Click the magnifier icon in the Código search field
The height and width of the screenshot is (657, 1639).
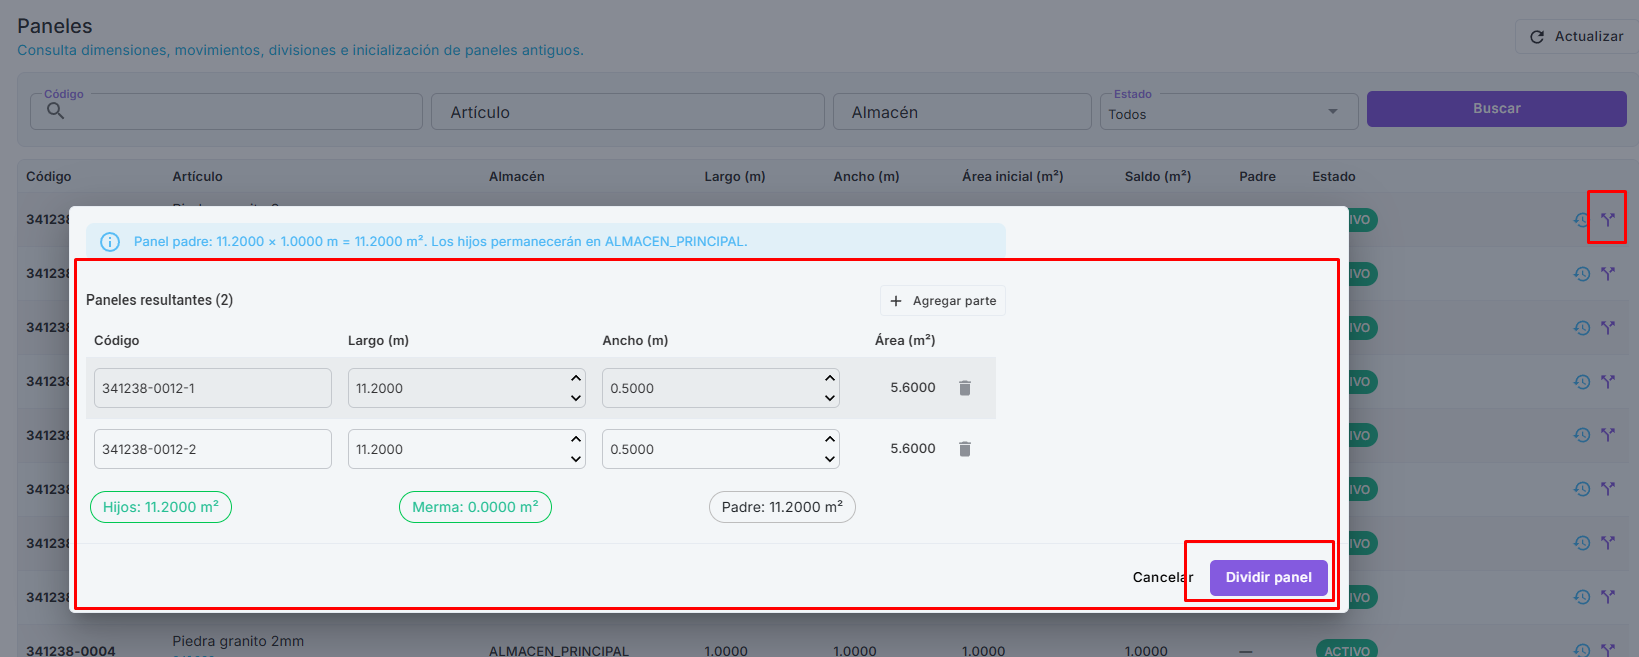coord(56,111)
